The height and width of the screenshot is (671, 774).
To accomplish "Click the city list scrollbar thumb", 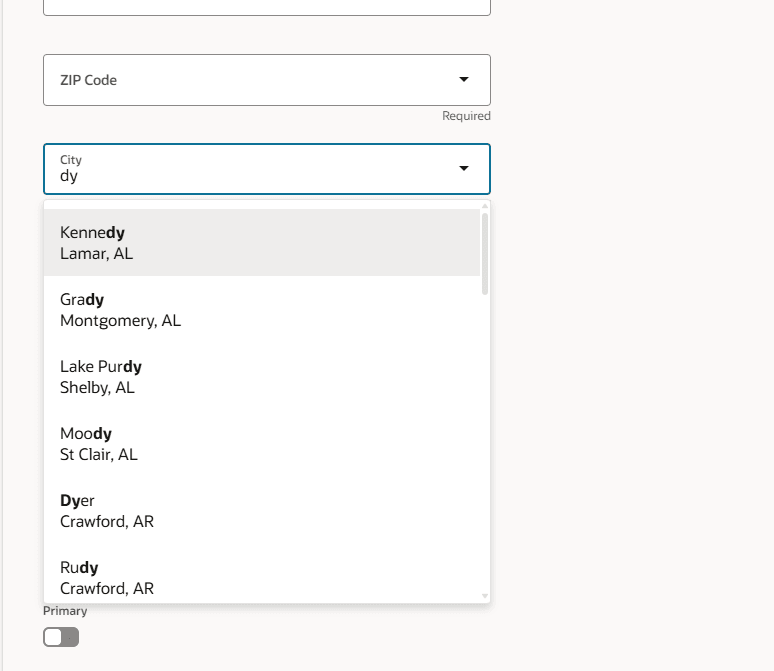I will (485, 252).
